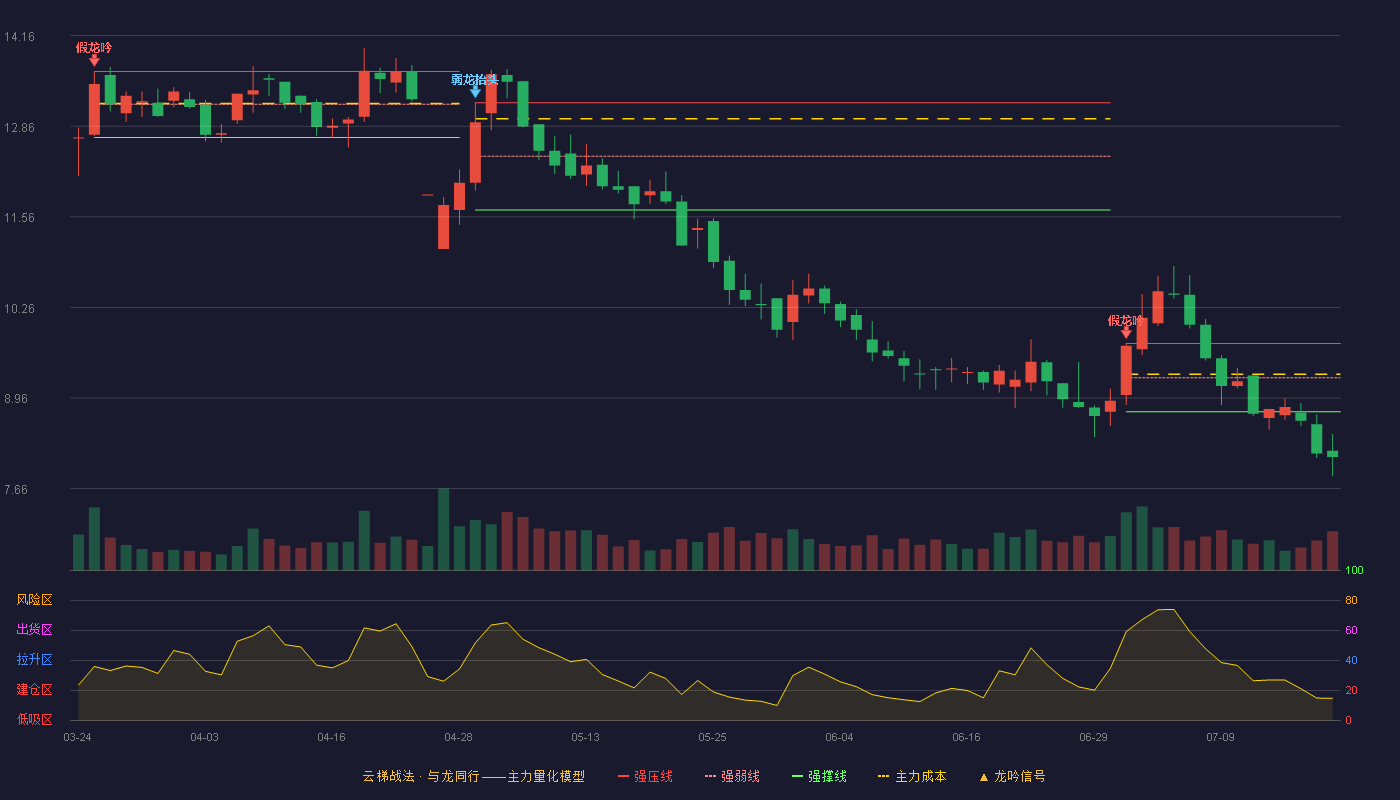Image resolution: width=1400 pixels, height=800 pixels.
Task: Click the 假龙吟 arrow marker near 06-29
Action: pyautogui.click(x=1126, y=333)
